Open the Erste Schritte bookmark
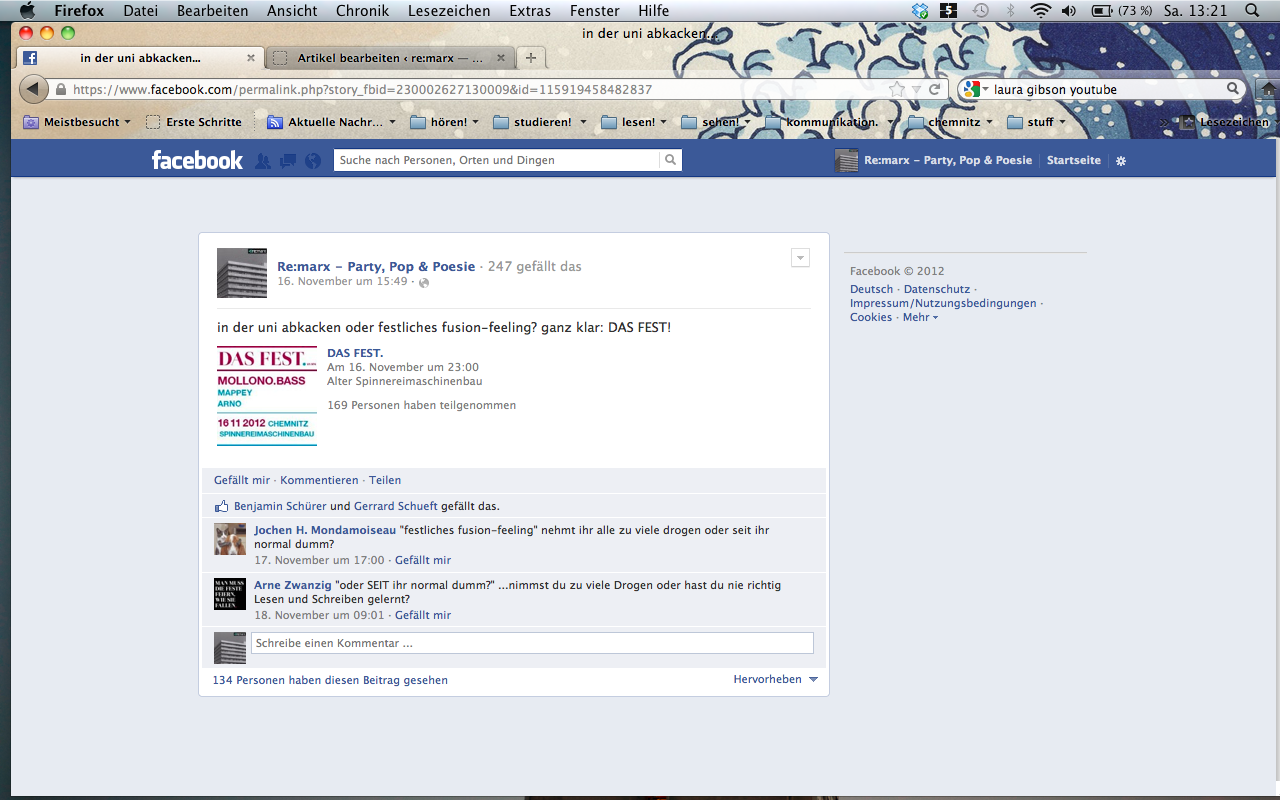1280x800 pixels. tap(194, 122)
